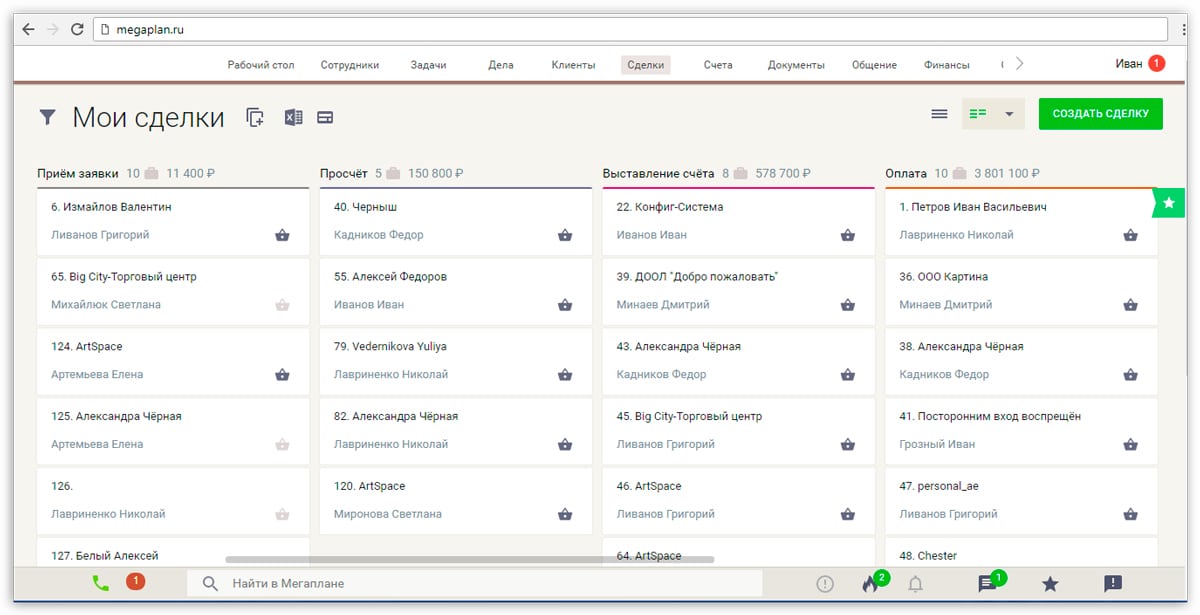Open the phone icon in bottom bar
The height and width of the screenshot is (615, 1200).
tap(100, 584)
